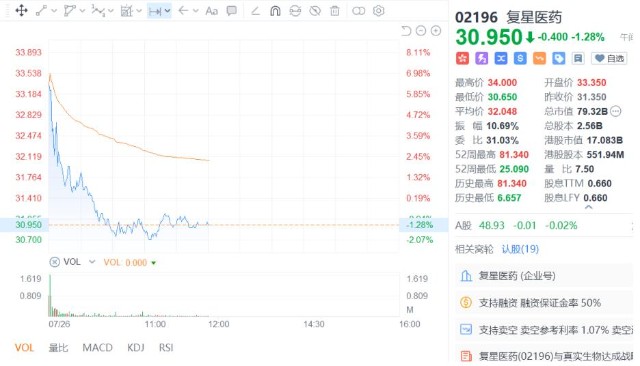Click the comment bubble annotation tool
640x366 pixels.
point(232,11)
